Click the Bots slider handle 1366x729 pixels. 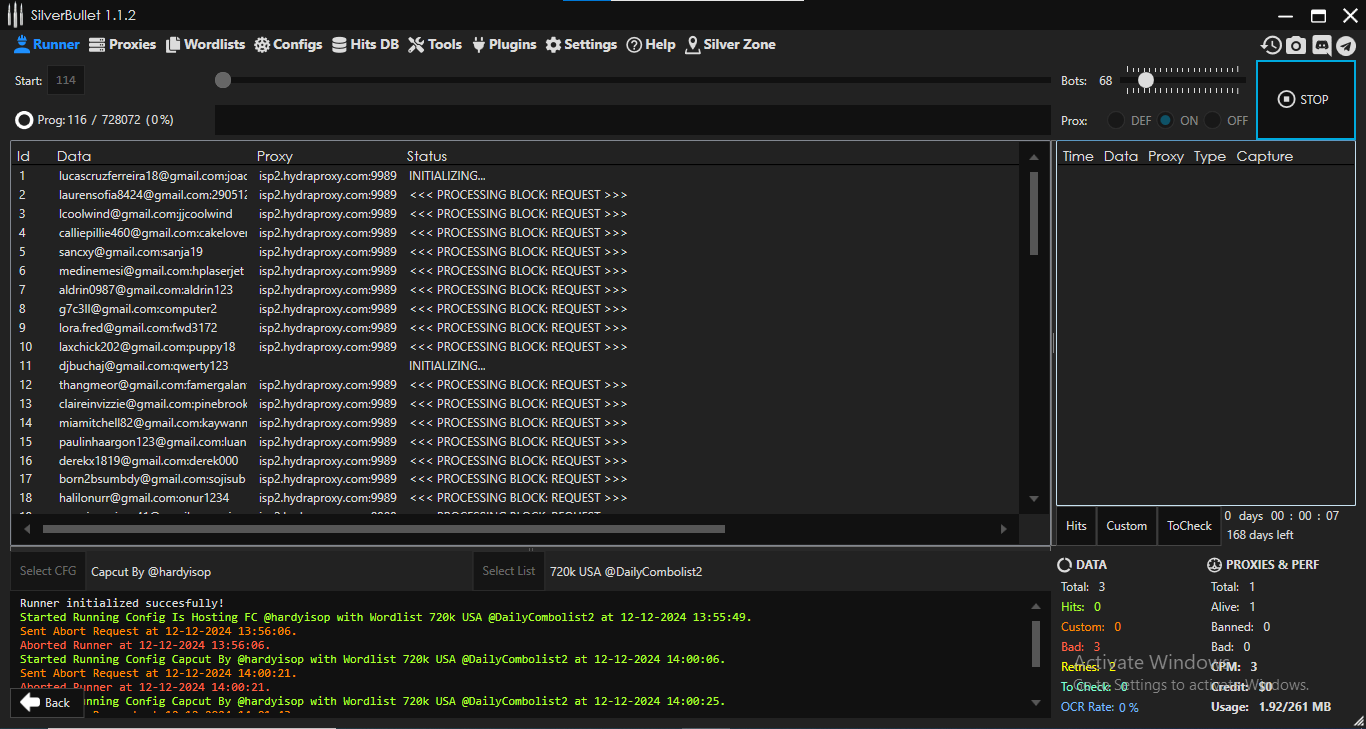pyautogui.click(x=1146, y=80)
